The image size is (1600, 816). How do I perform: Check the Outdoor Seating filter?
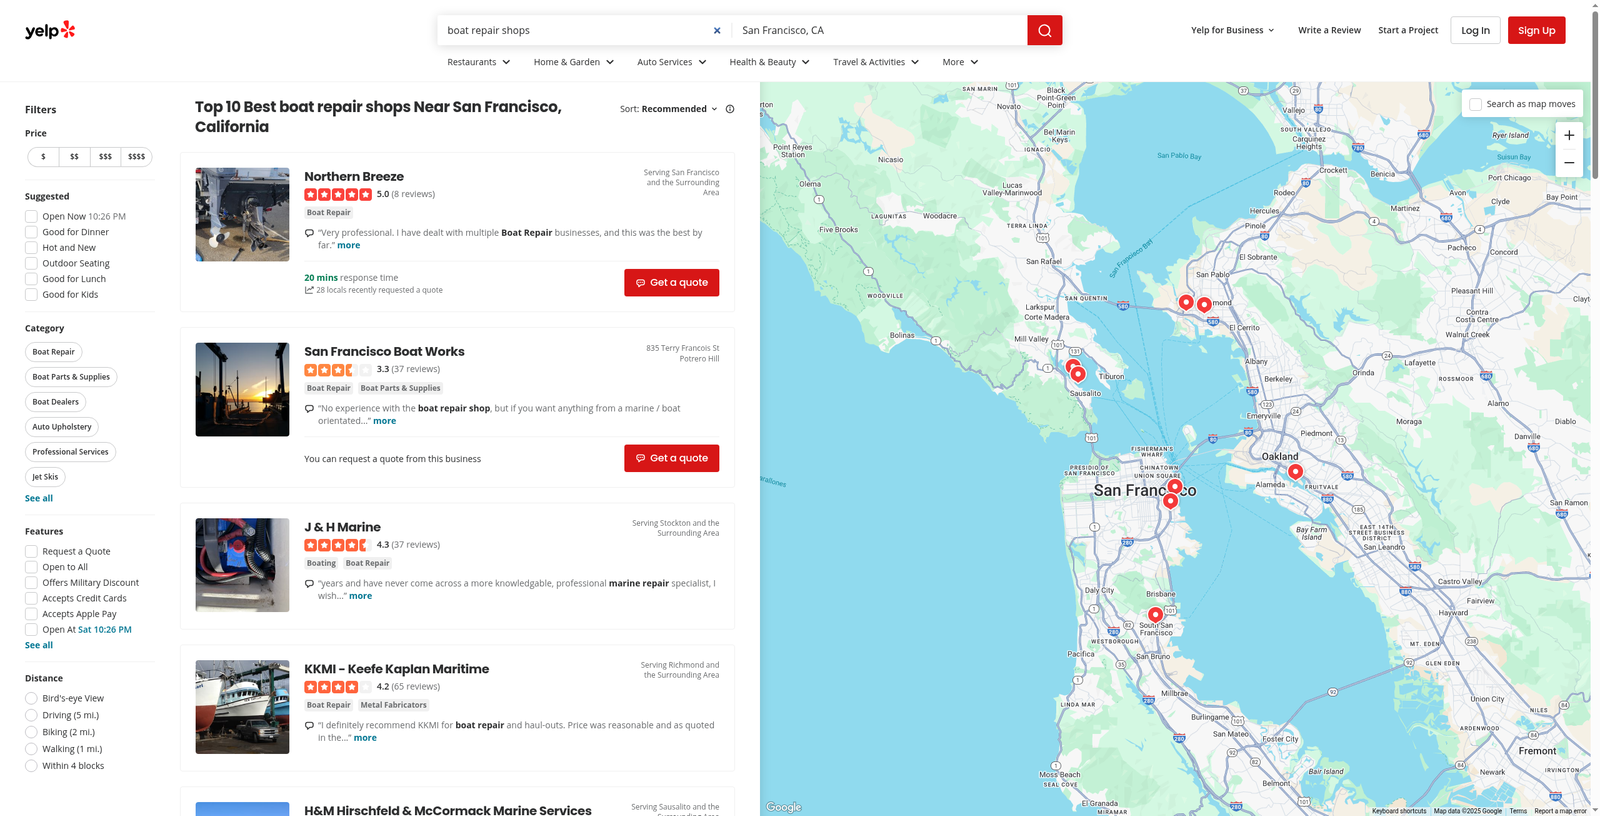pyautogui.click(x=31, y=263)
